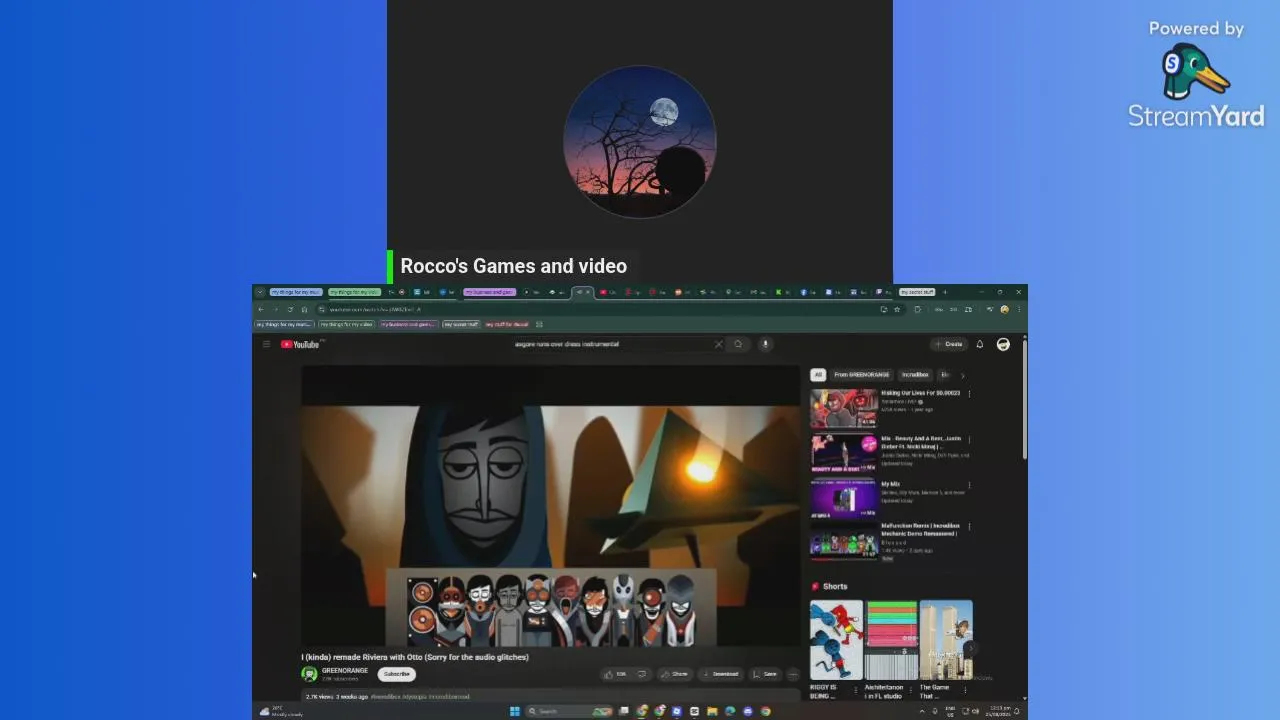Open 'my stuff for discord' bookmark folder
This screenshot has width=1280, height=720.
(507, 324)
